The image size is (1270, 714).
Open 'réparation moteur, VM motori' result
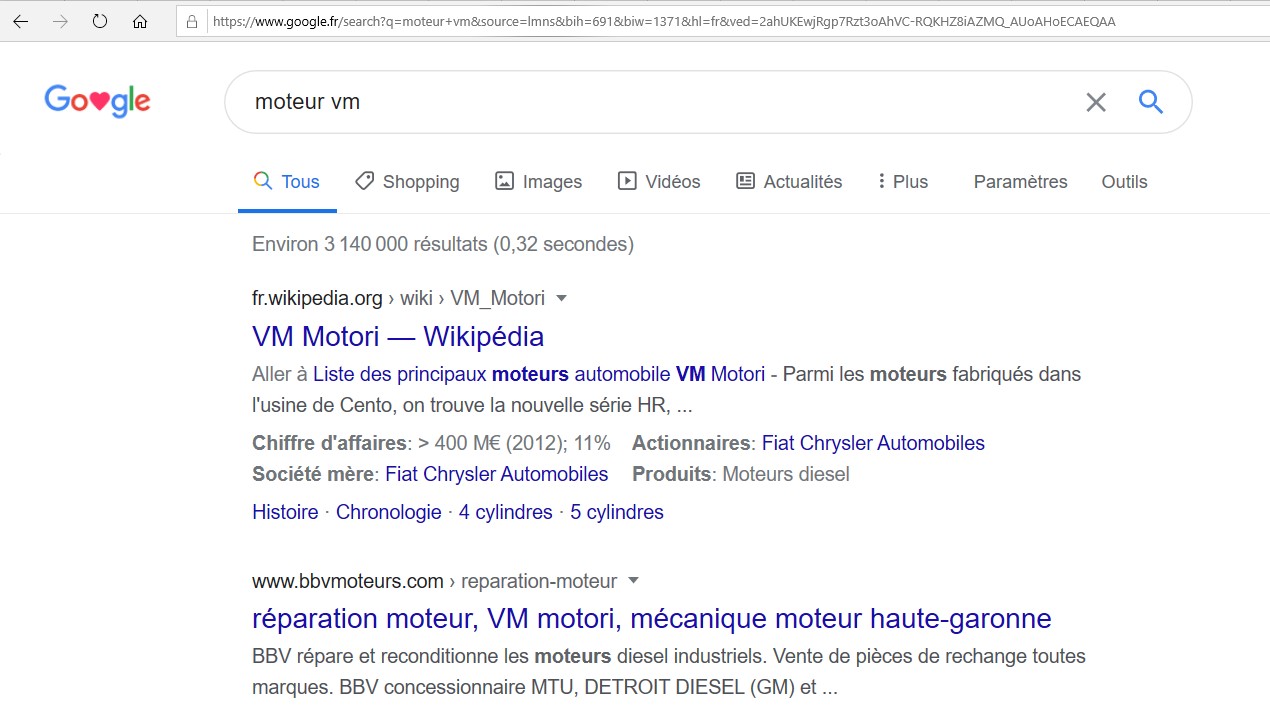(652, 618)
